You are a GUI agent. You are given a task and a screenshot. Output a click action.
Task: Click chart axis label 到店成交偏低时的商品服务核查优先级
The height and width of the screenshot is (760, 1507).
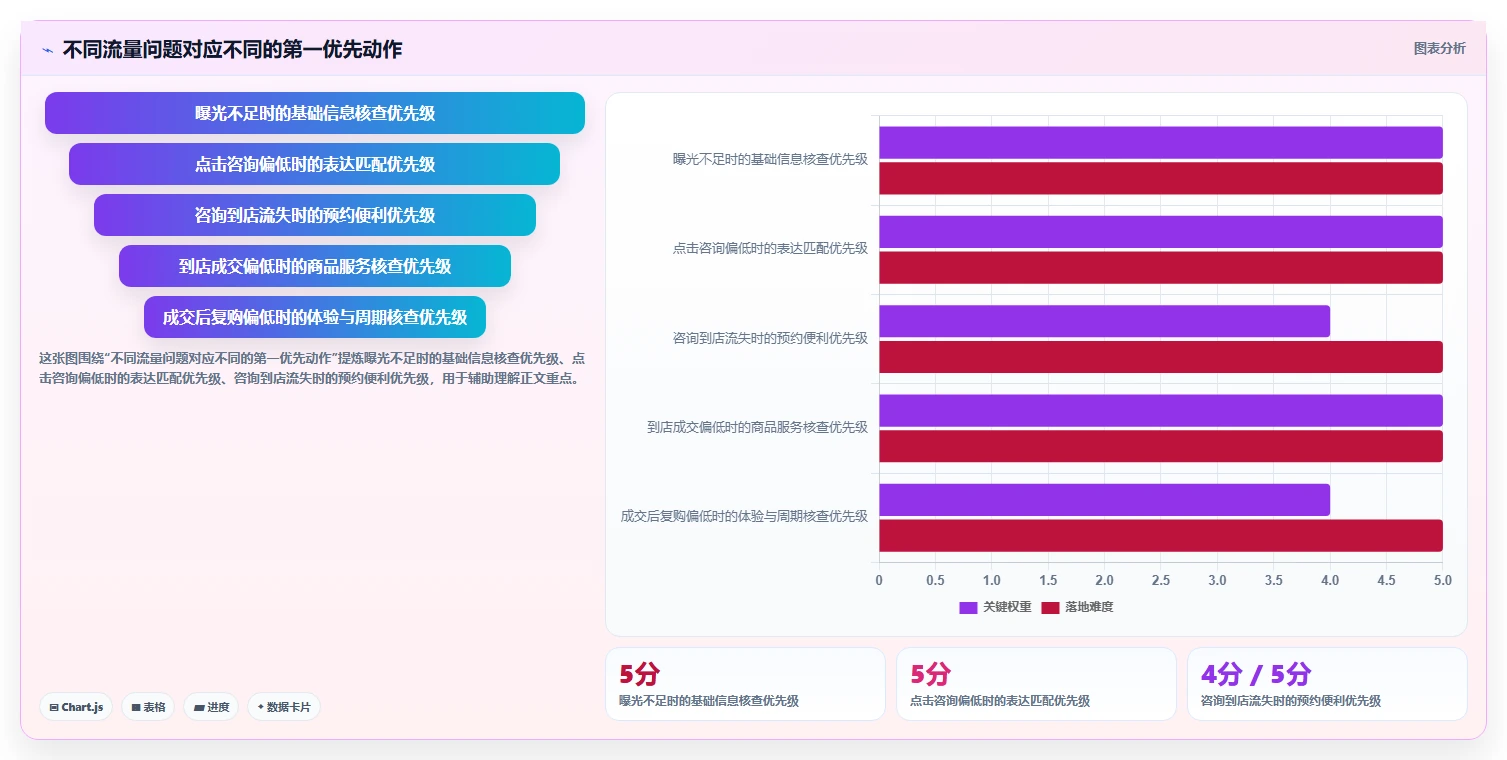click(757, 427)
